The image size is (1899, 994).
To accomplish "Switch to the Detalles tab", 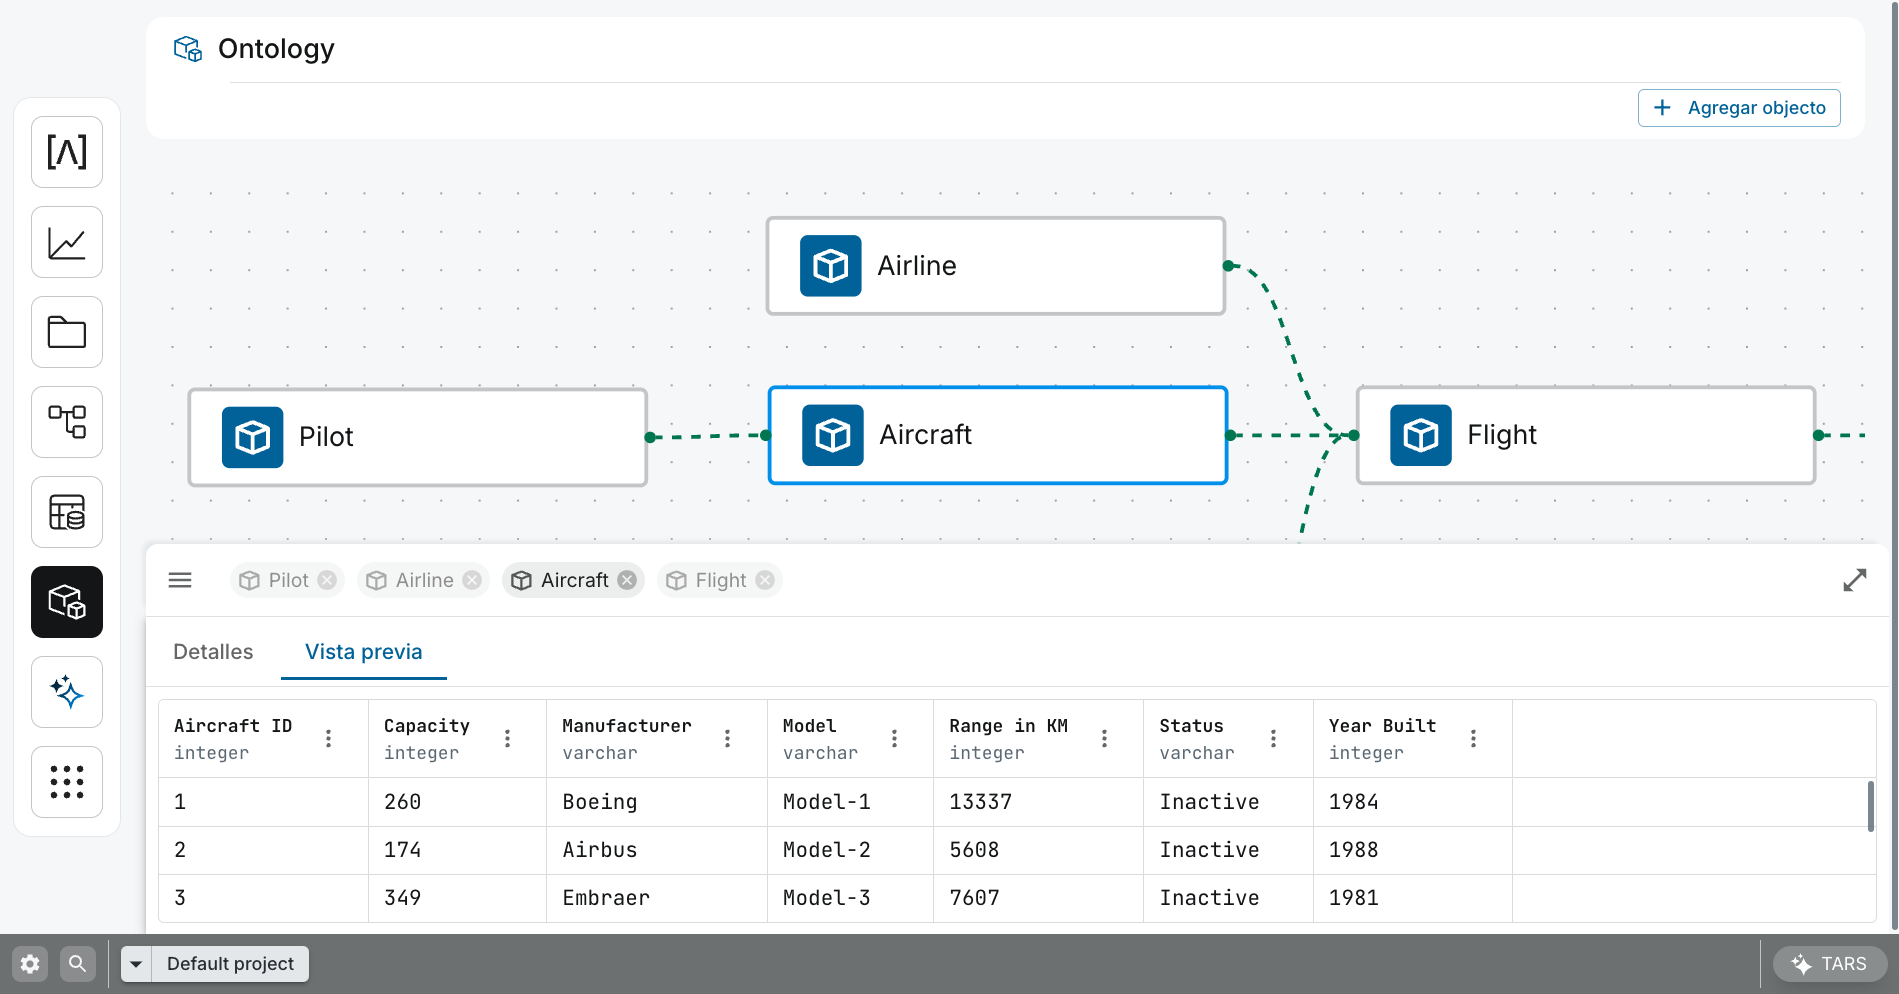I will coord(213,652).
